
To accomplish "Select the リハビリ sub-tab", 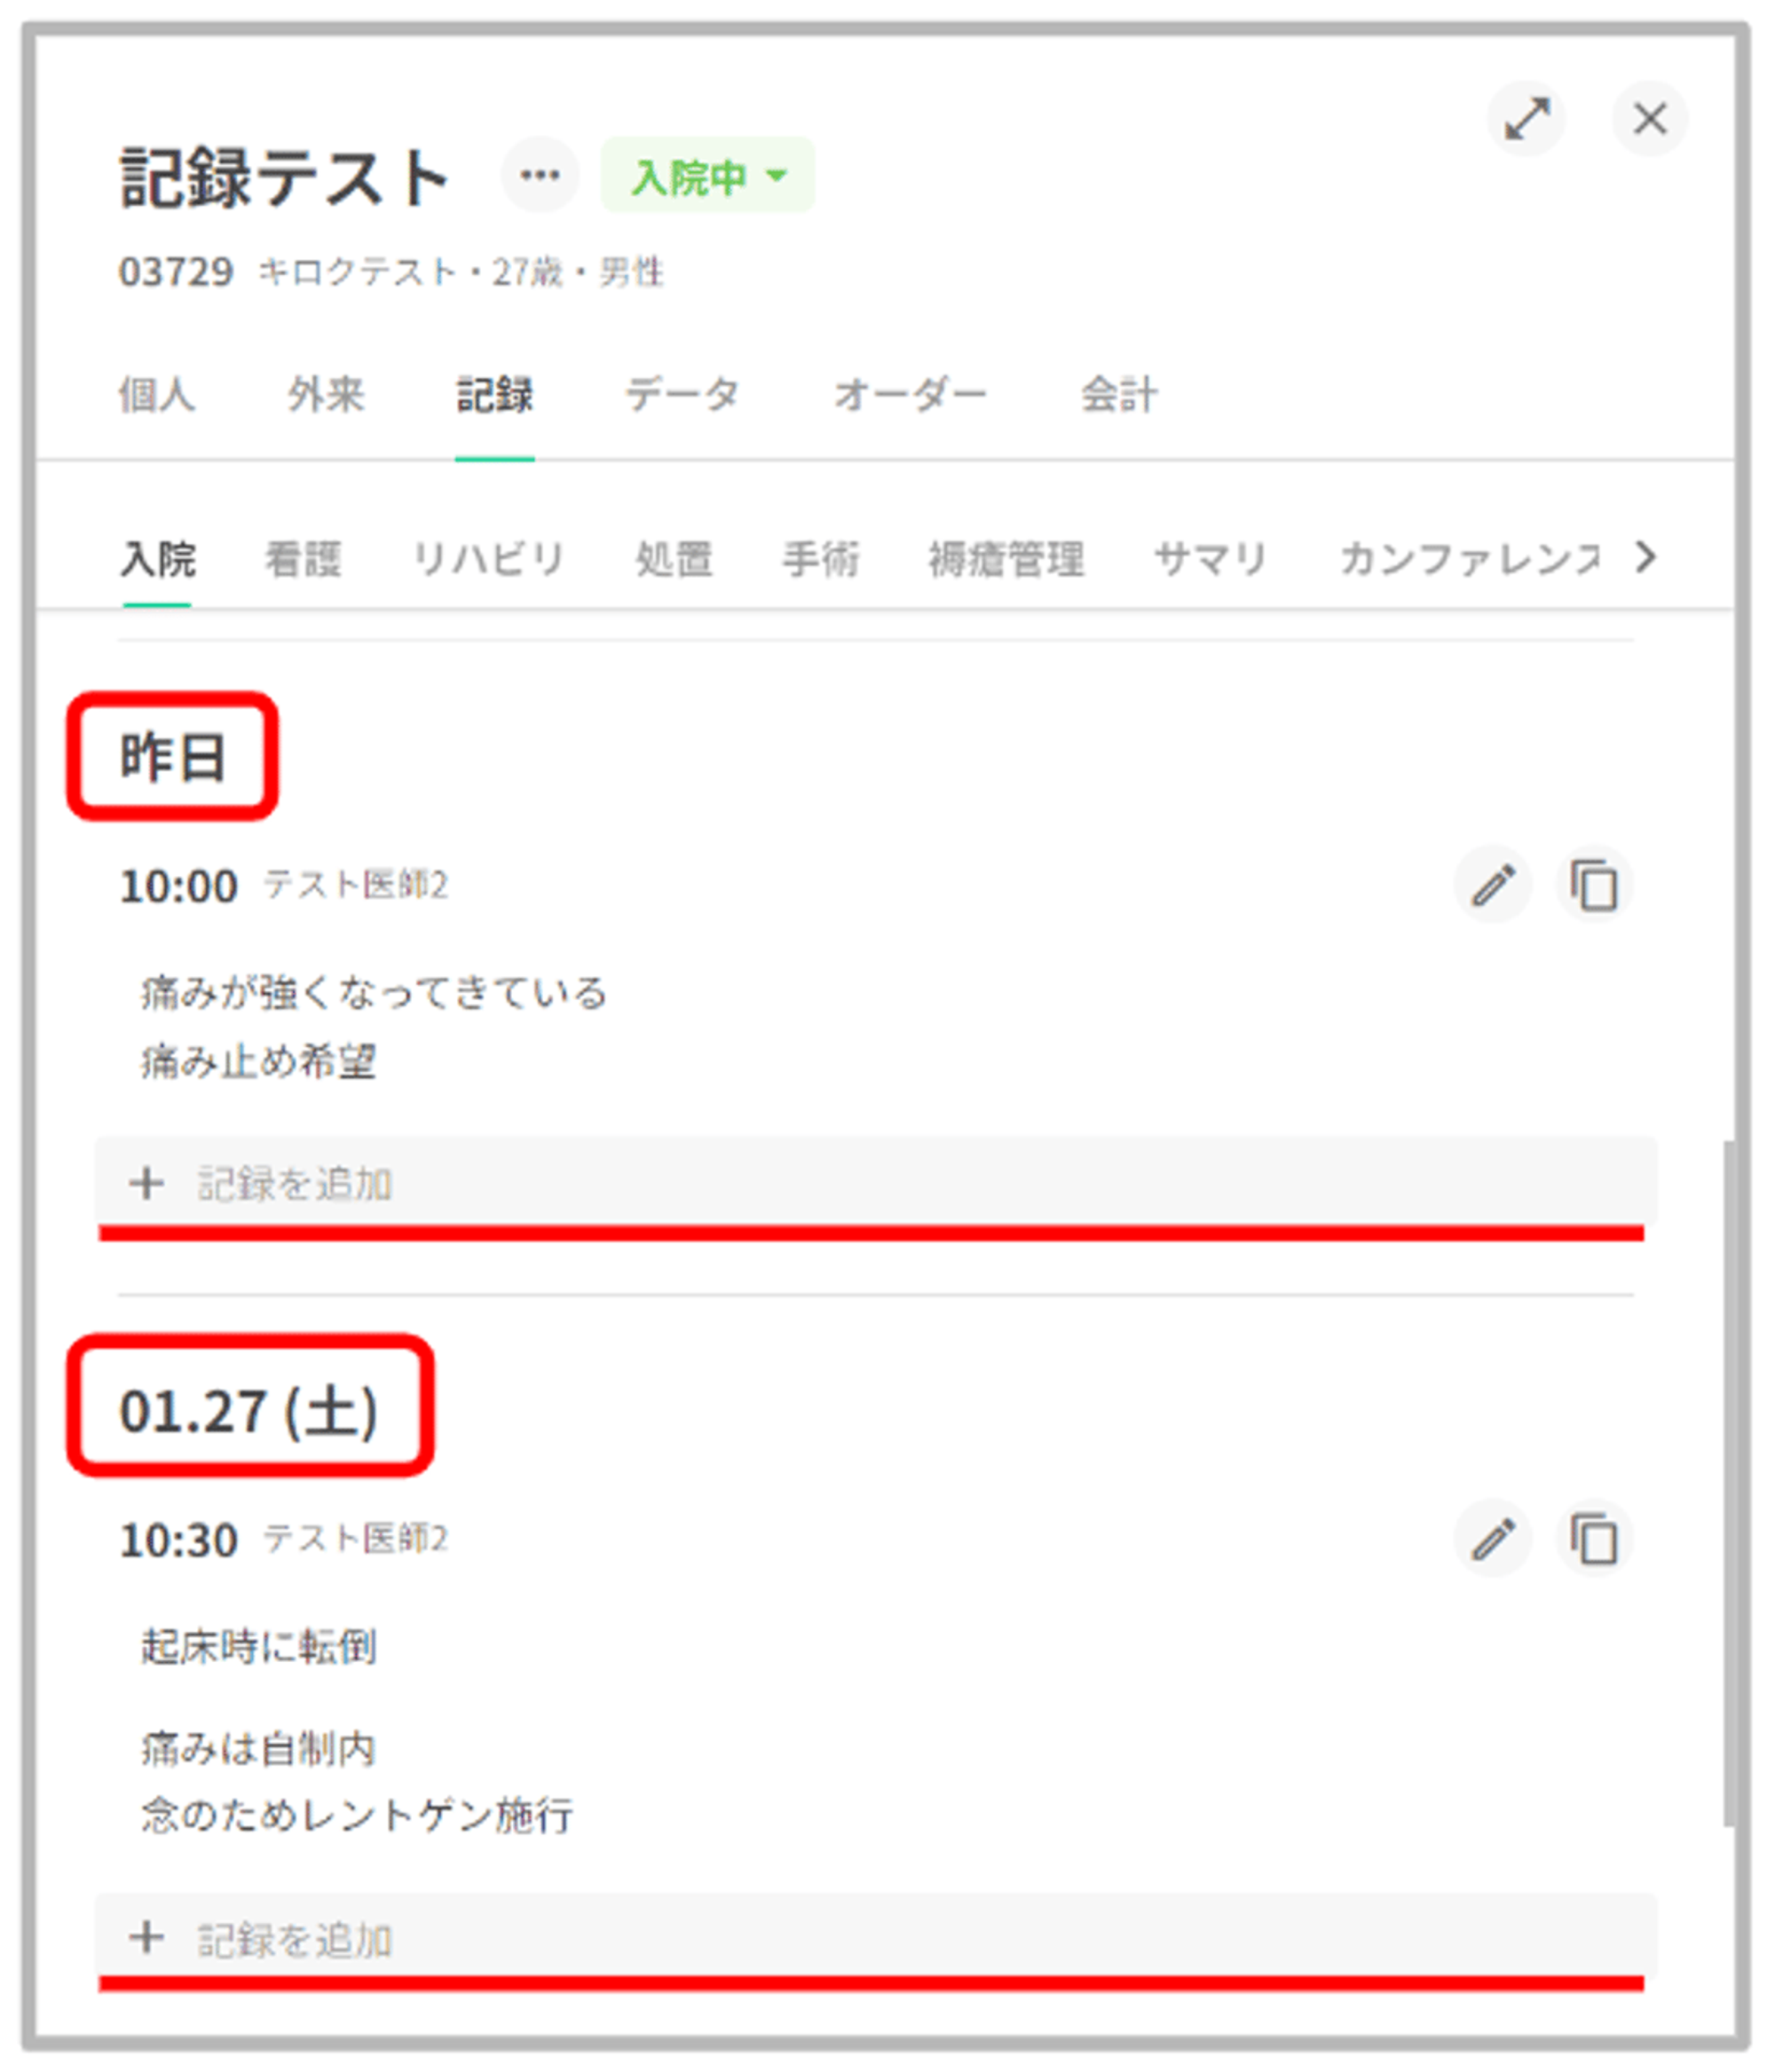I will [488, 558].
